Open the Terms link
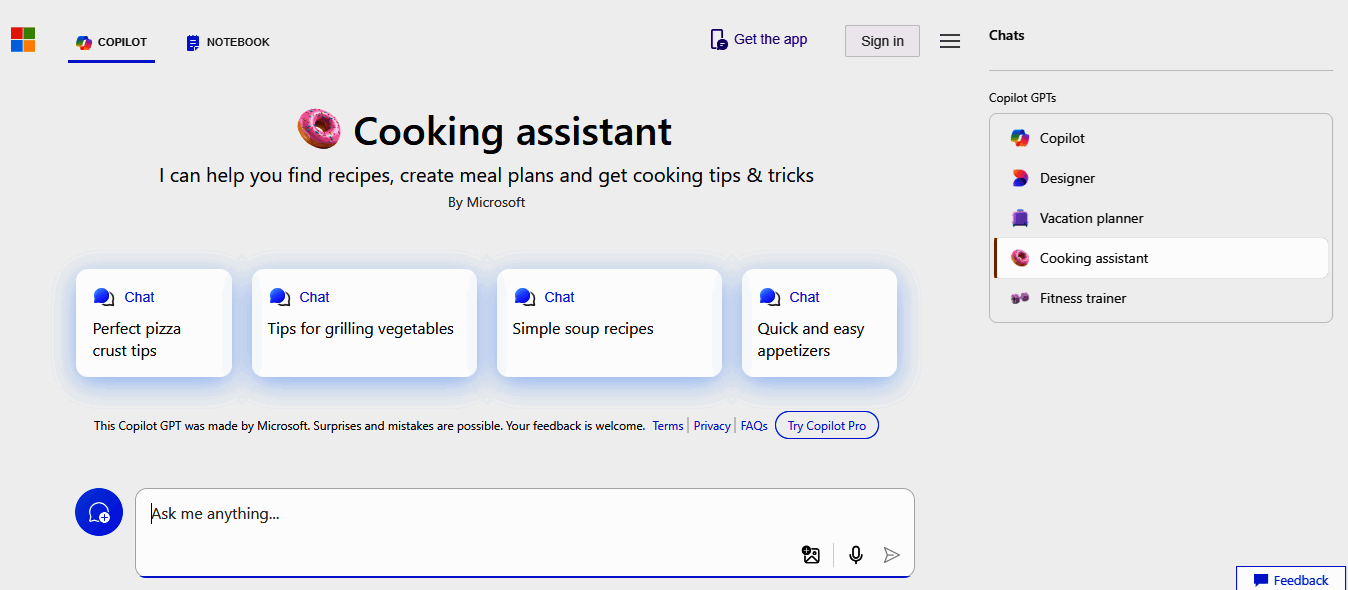 click(668, 426)
